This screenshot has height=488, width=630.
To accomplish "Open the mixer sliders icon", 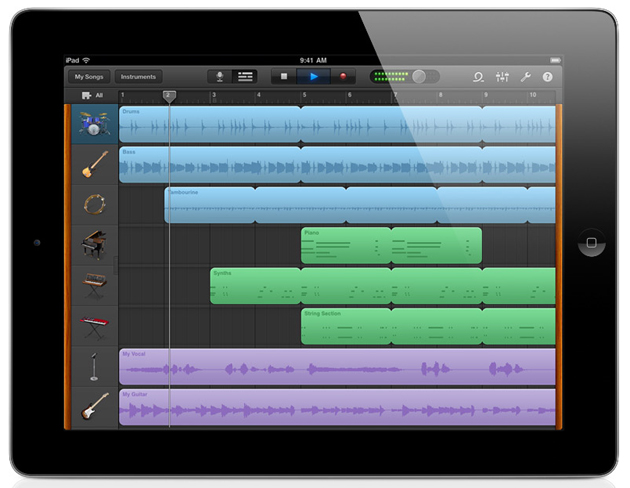I will point(502,77).
